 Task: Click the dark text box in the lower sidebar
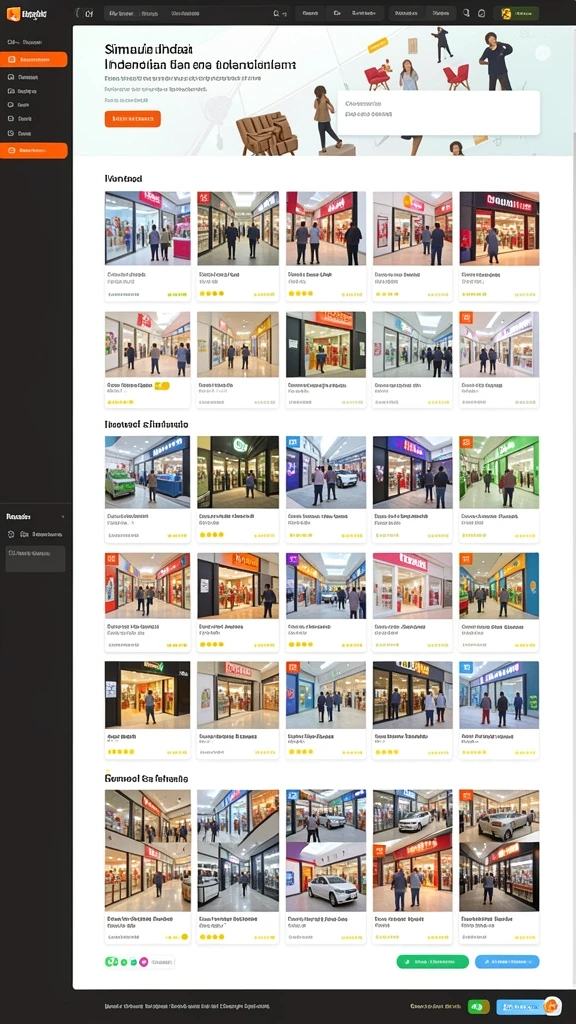click(x=35, y=559)
